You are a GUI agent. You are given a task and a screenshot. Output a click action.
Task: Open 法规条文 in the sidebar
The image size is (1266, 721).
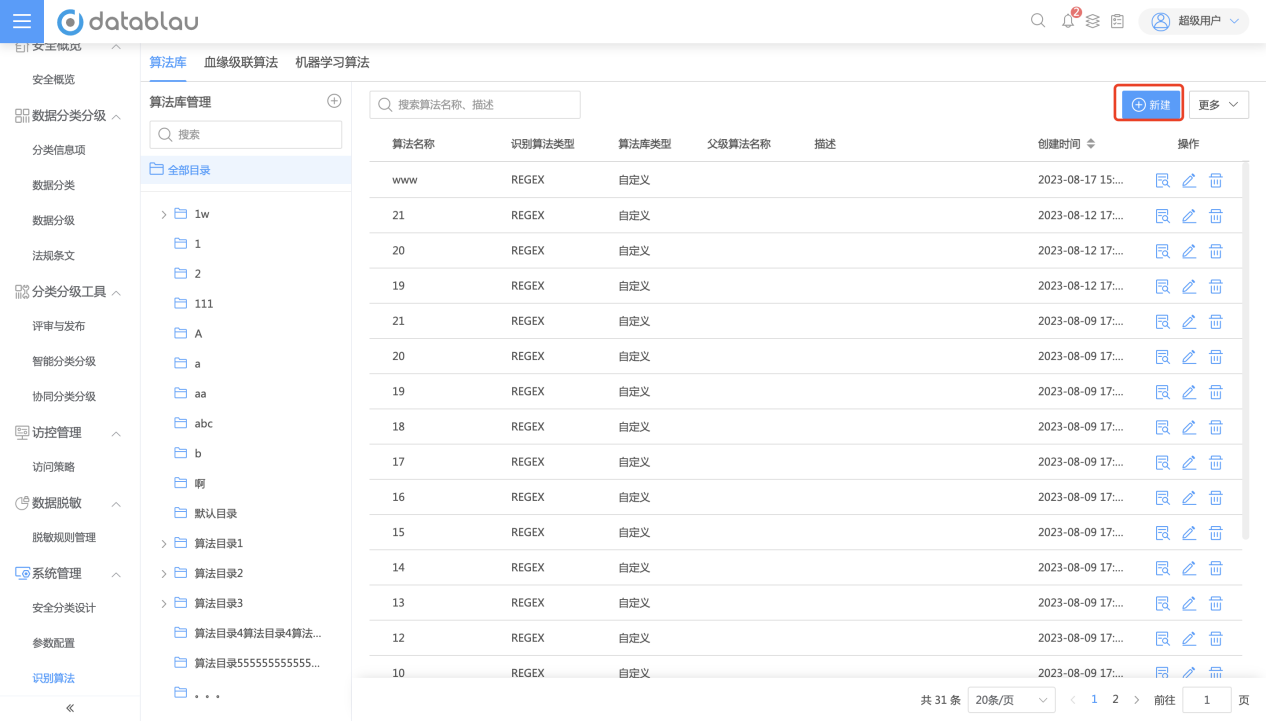(x=54, y=256)
